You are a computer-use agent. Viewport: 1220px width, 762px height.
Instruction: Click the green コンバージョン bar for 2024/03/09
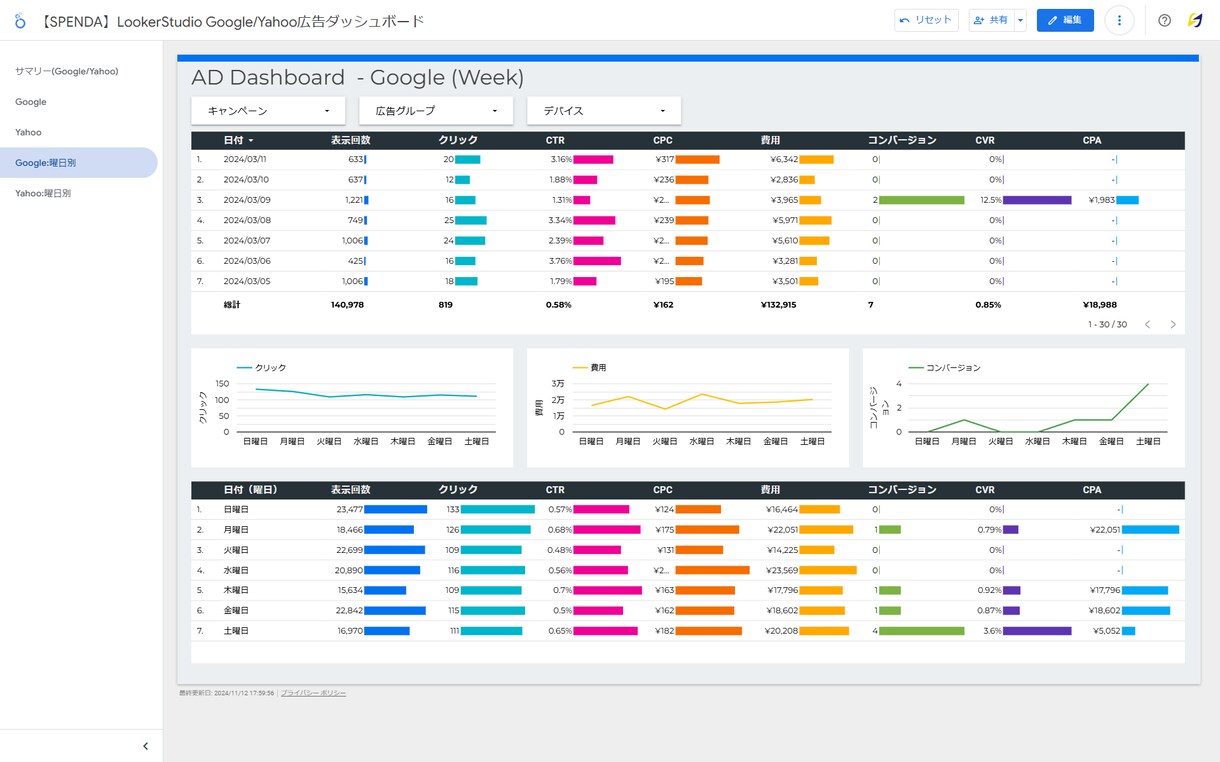[x=921, y=200]
